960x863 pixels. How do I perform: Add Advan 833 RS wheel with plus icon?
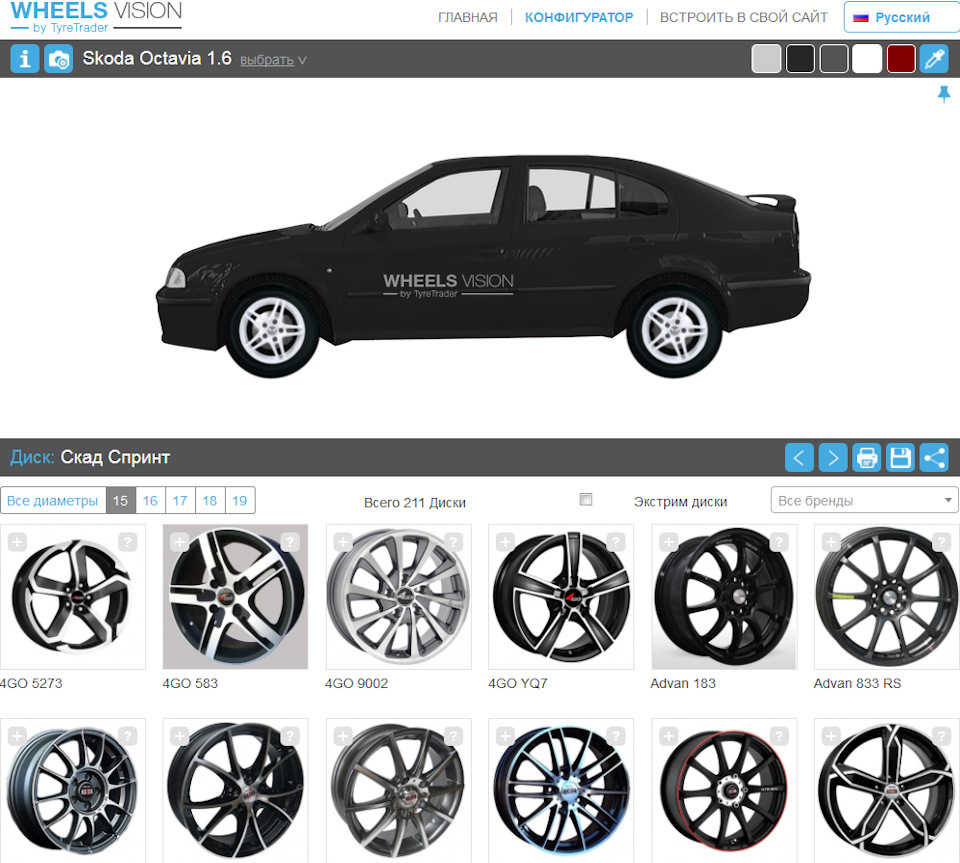pyautogui.click(x=831, y=542)
